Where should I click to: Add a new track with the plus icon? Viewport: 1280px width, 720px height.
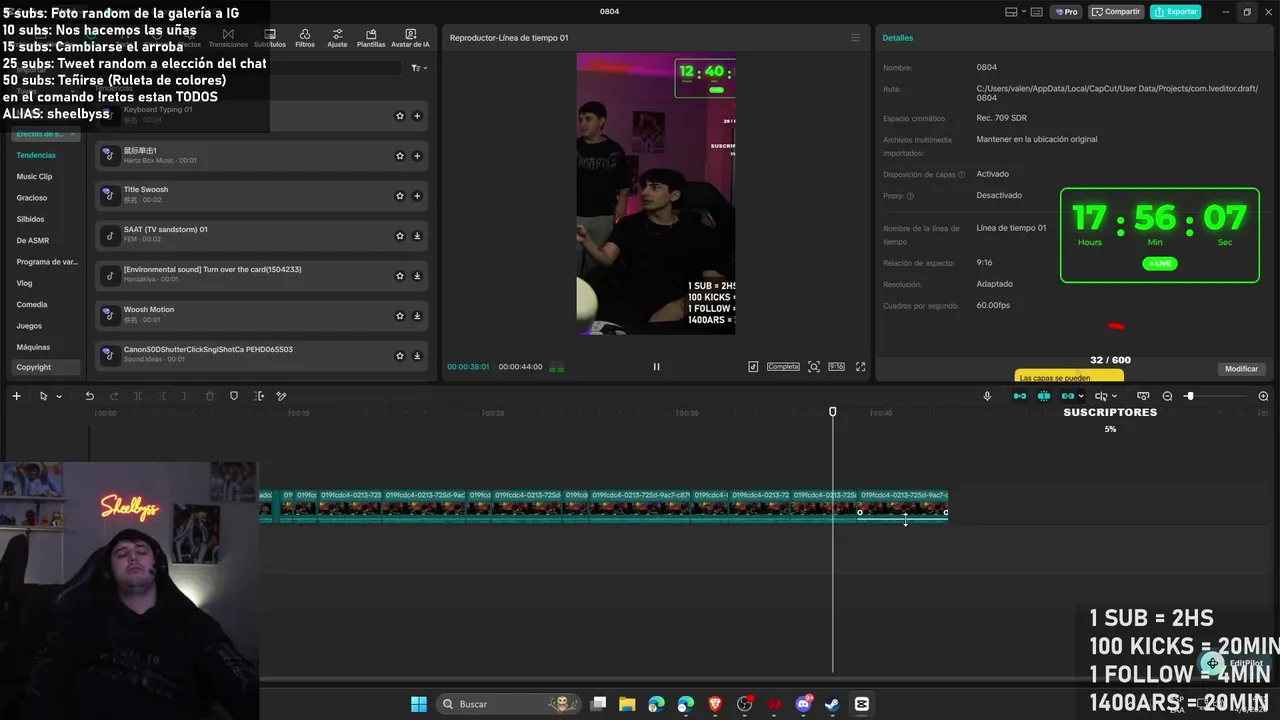point(16,396)
